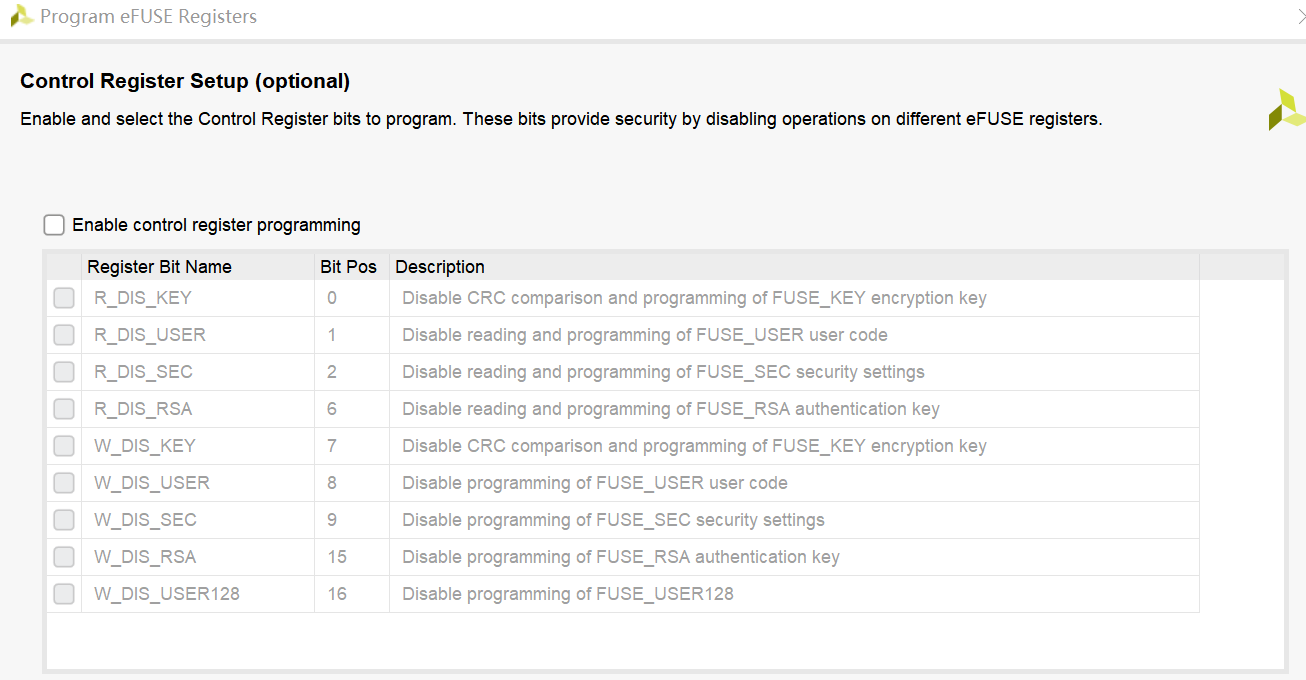Click the Bit Pos column header
The height and width of the screenshot is (680, 1306).
tap(348, 267)
